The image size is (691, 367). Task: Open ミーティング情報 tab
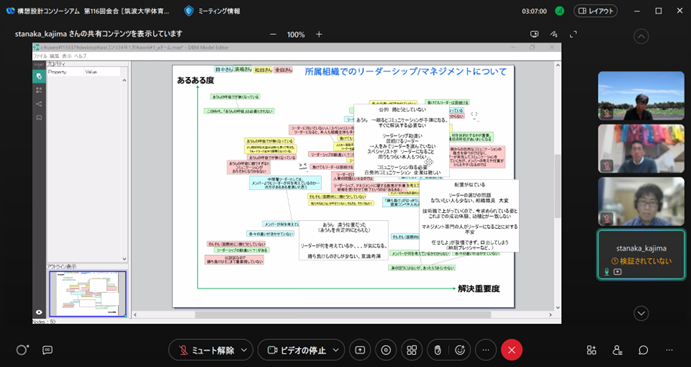pos(212,11)
